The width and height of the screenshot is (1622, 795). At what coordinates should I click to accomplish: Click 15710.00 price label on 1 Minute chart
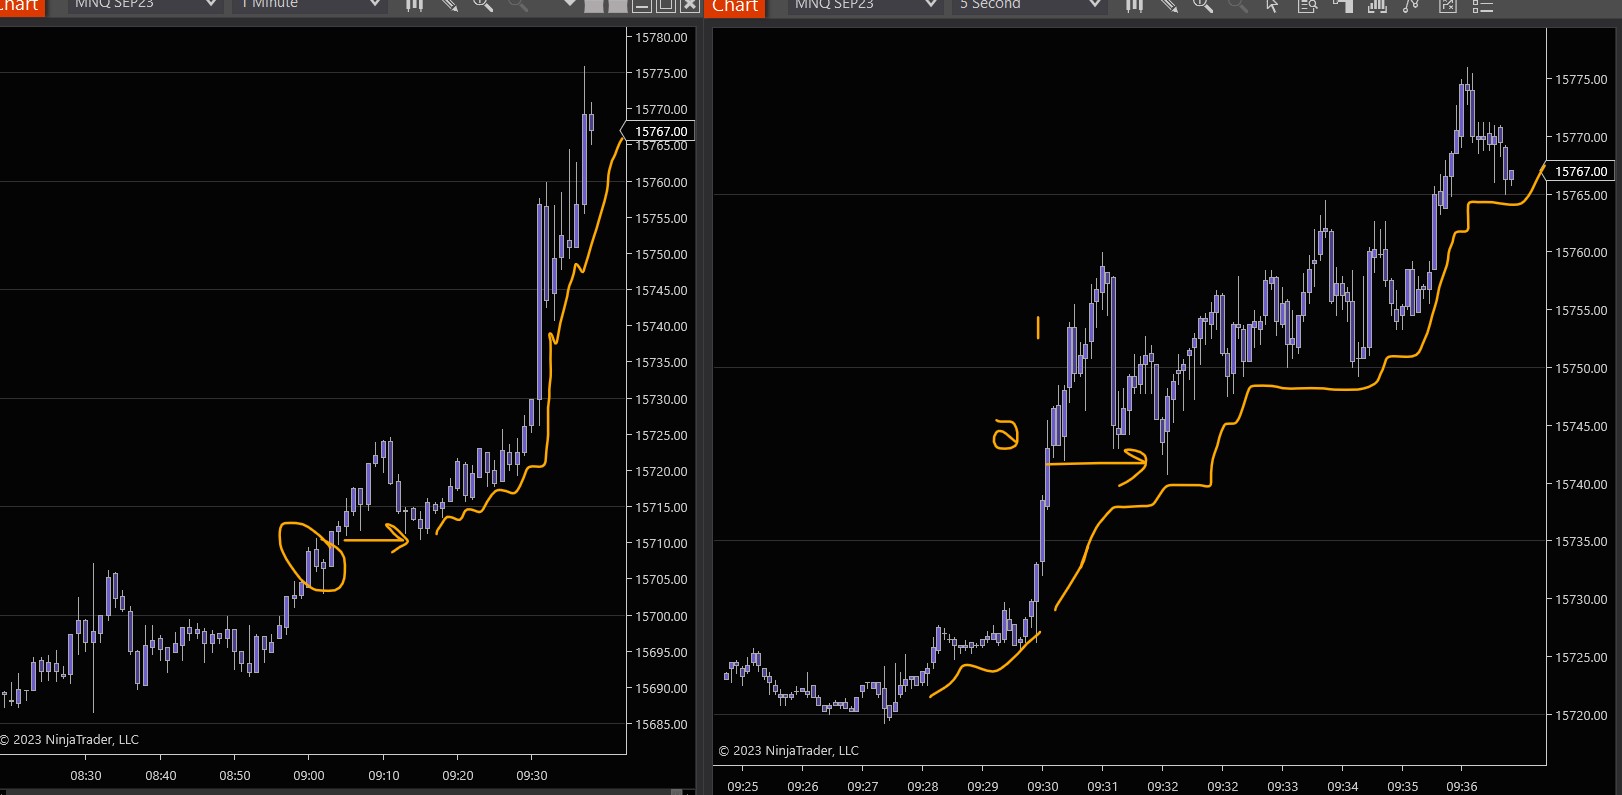(x=661, y=544)
